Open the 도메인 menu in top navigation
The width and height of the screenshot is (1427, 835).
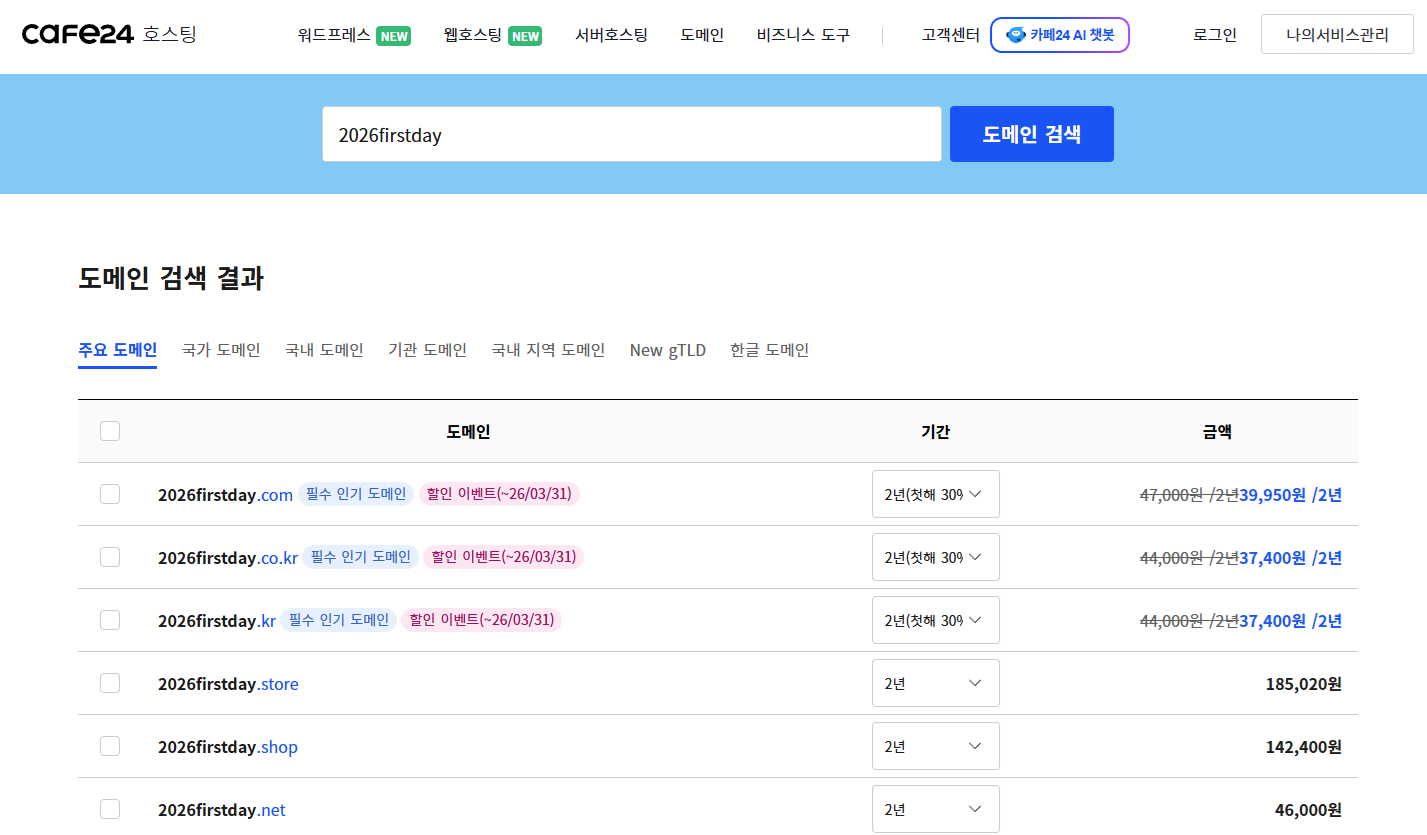[x=701, y=34]
